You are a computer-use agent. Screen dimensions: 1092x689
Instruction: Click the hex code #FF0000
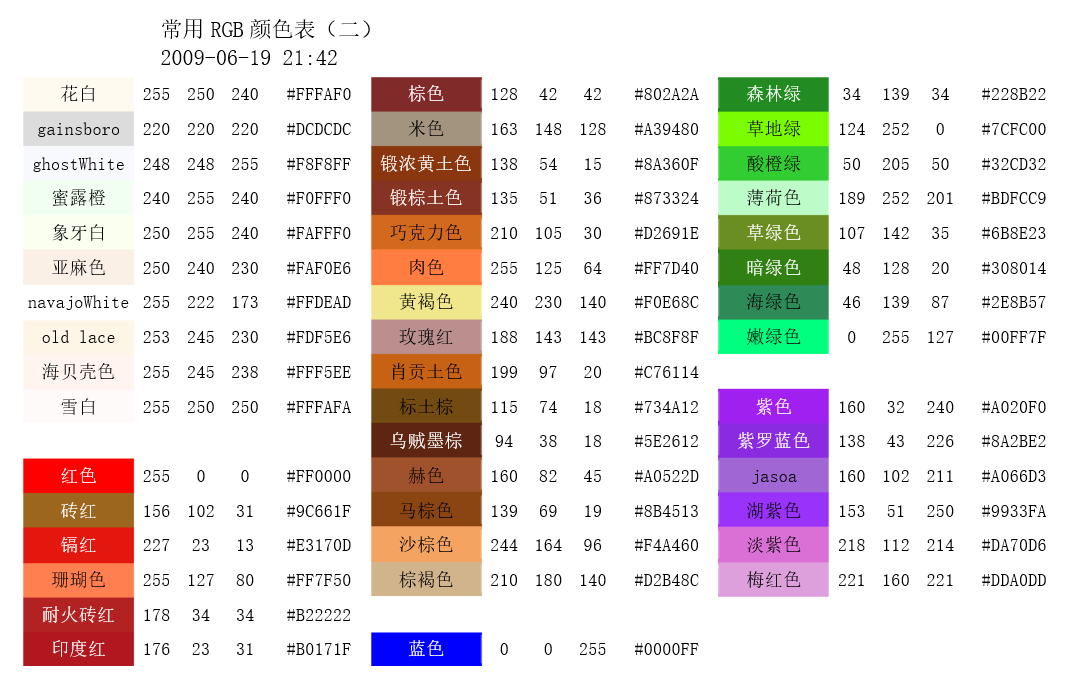318,476
